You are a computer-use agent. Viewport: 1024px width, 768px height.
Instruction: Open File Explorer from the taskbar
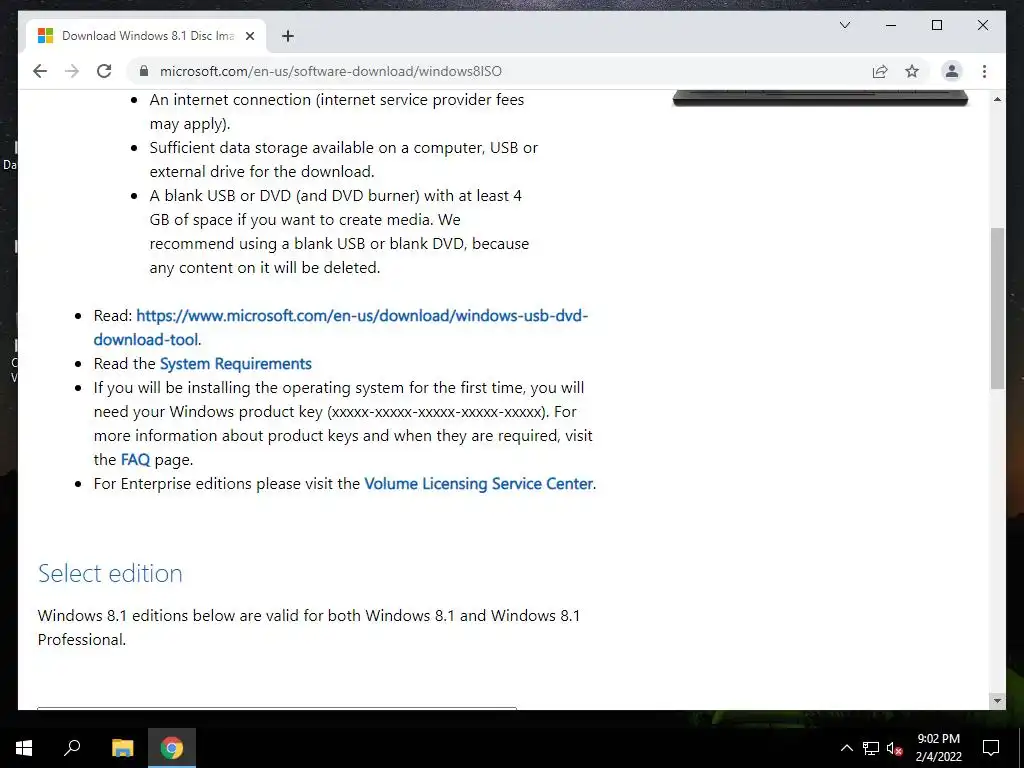pyautogui.click(x=122, y=748)
